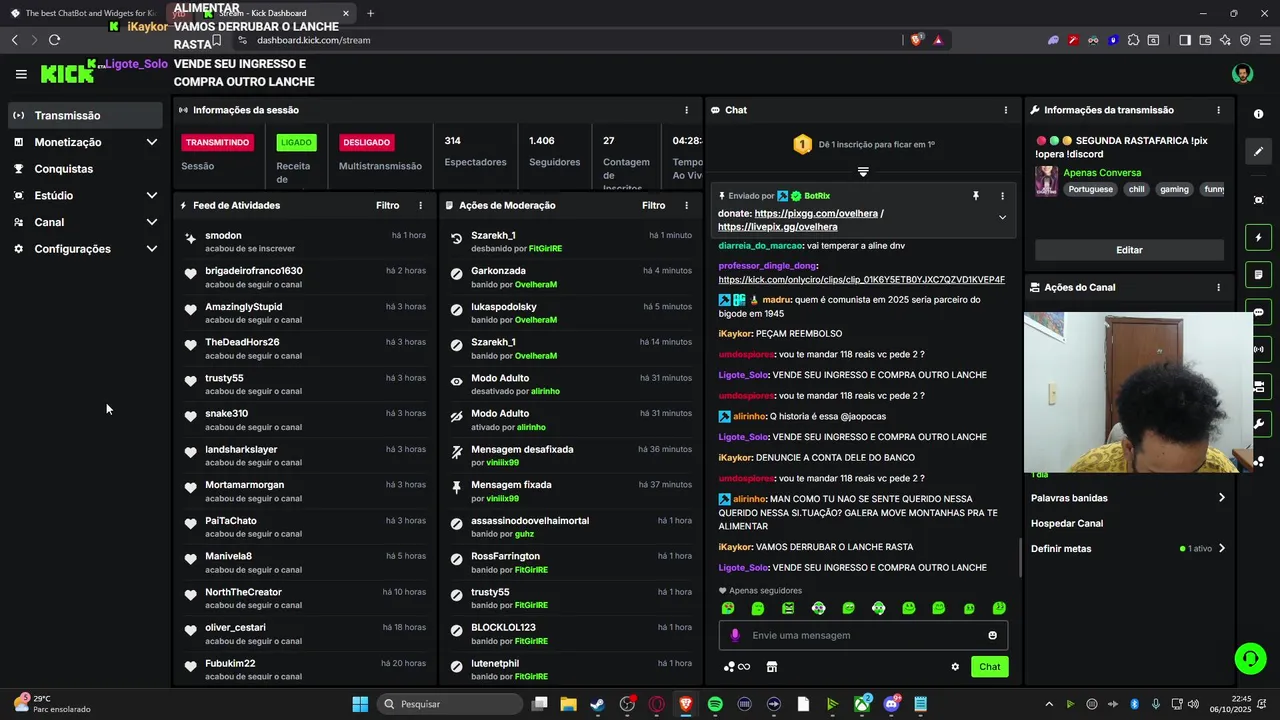Screen dimensions: 1280x720
Task: Click the purple microphone icon in chat input
Action: coord(735,635)
